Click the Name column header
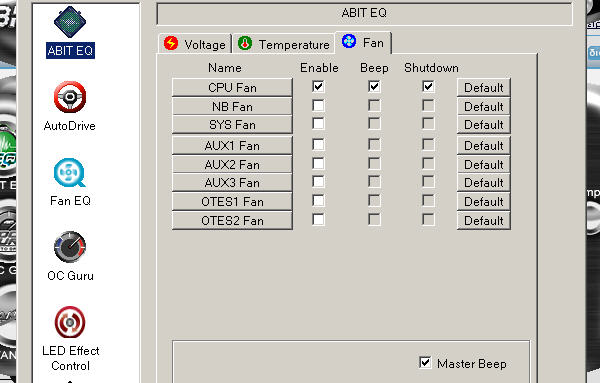Screen dimensions: 600x383 (x=225, y=68)
